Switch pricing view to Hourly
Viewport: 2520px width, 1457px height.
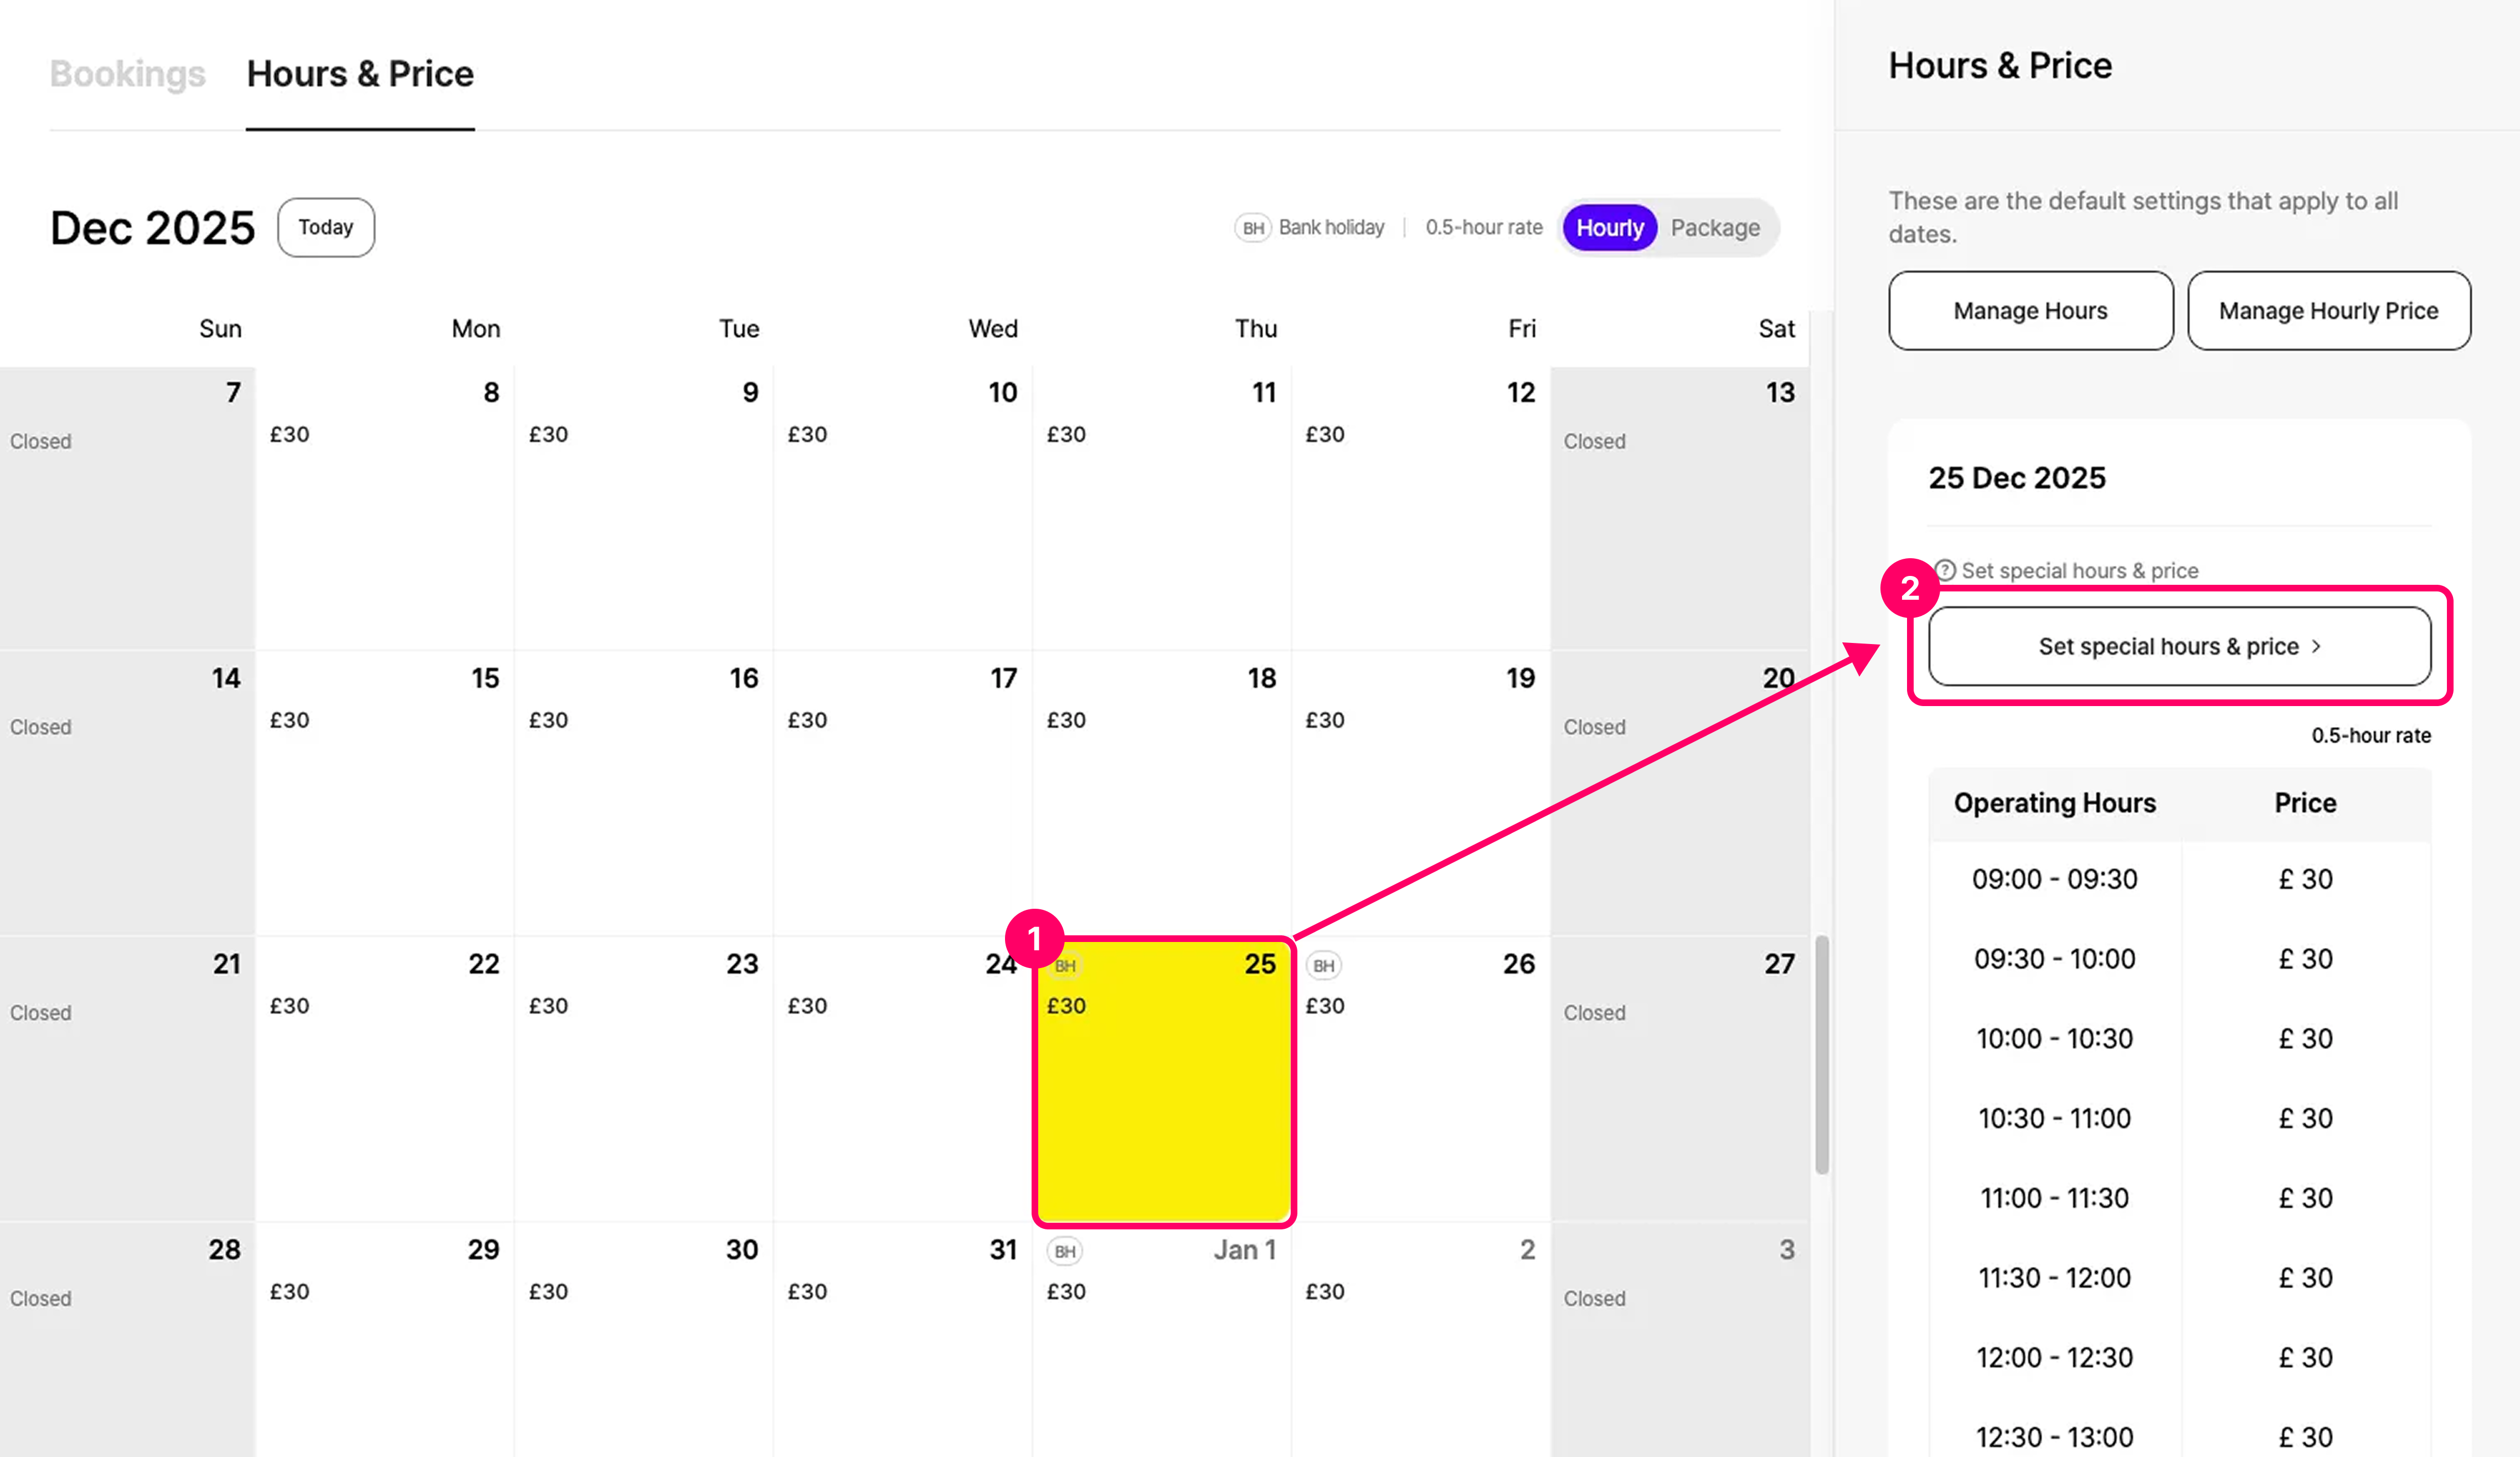(x=1609, y=228)
